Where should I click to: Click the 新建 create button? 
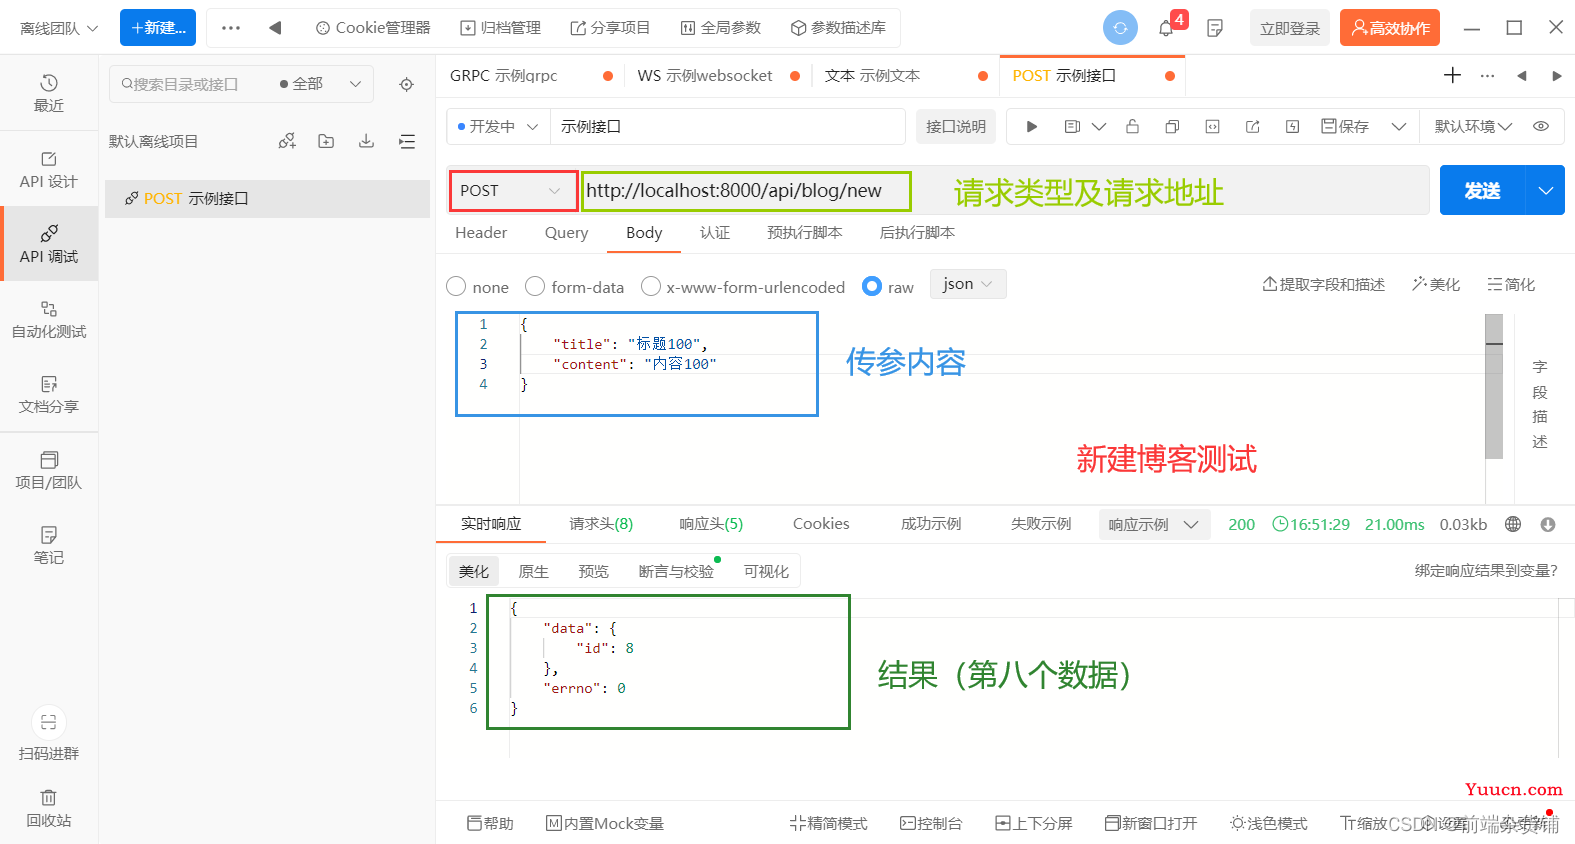point(158,28)
